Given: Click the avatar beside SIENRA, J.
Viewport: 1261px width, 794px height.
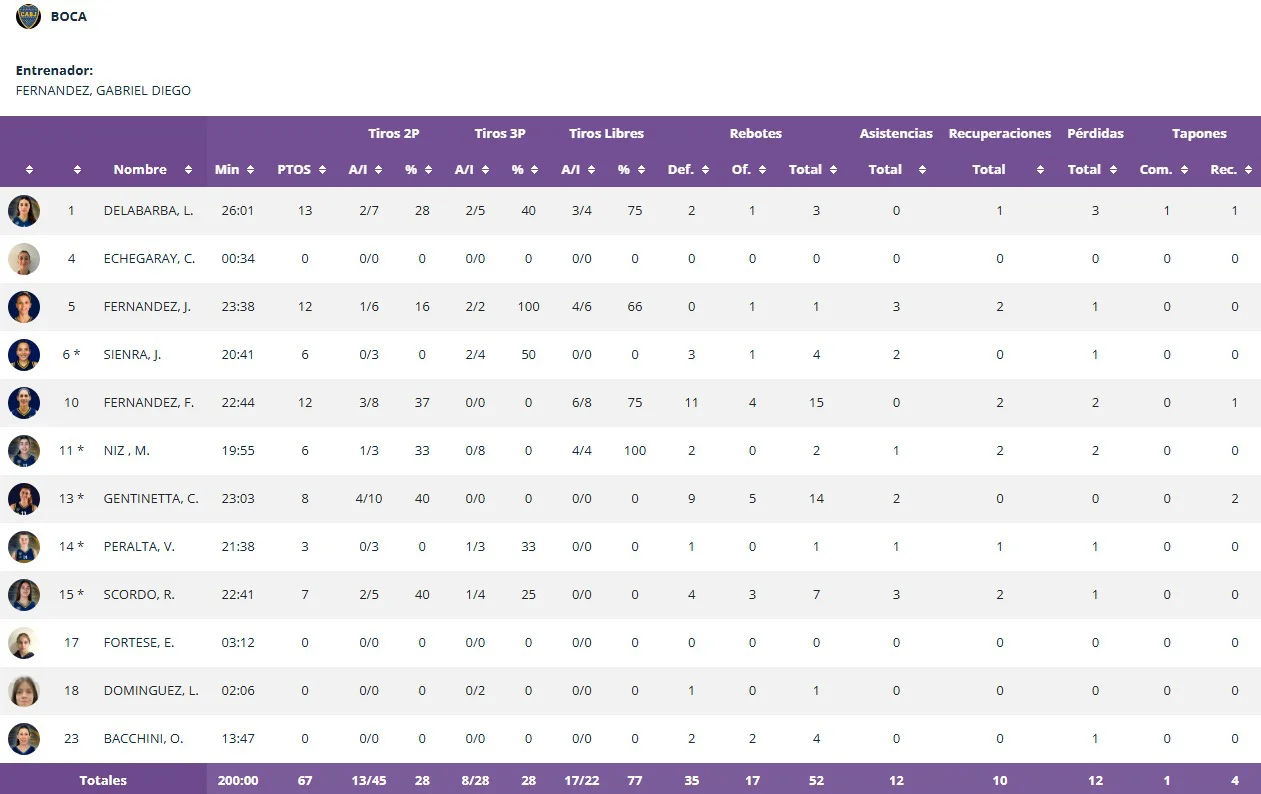Looking at the screenshot, I should (x=24, y=355).
